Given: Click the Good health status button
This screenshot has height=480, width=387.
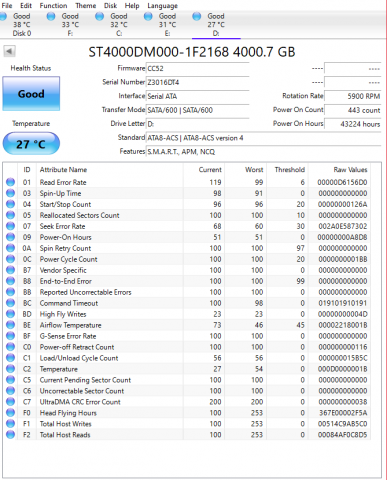Looking at the screenshot, I should tap(31, 94).
